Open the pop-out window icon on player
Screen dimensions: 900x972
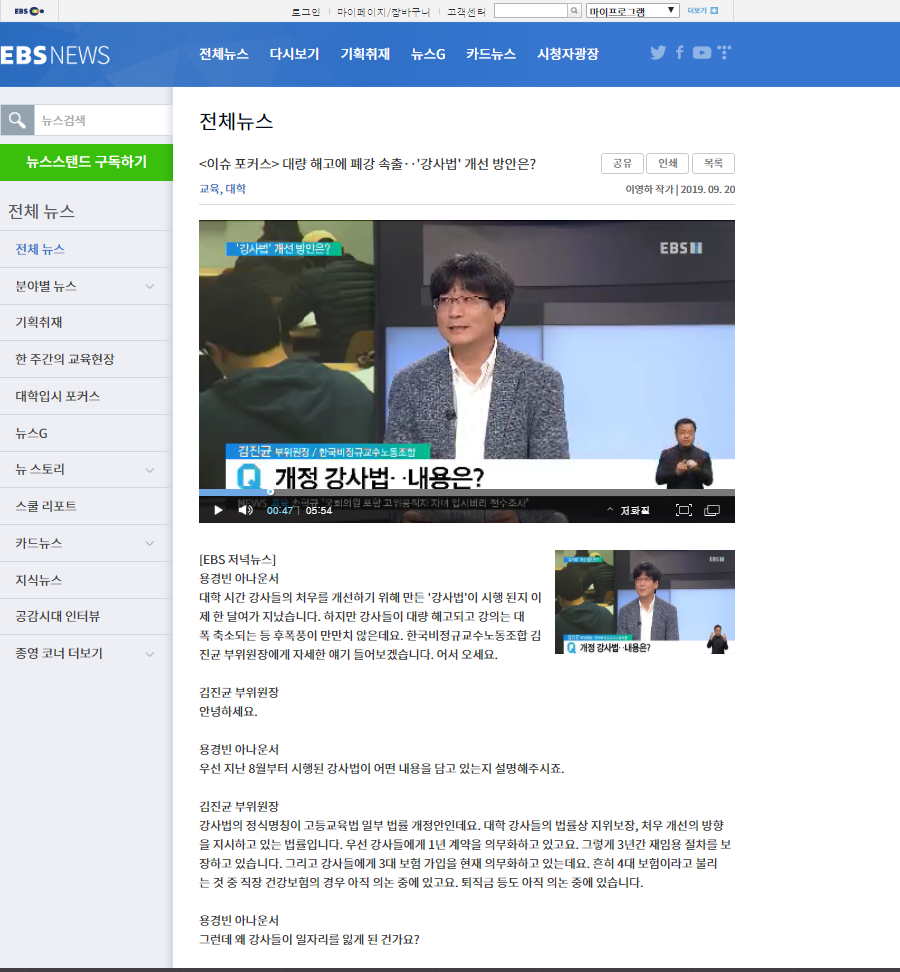click(x=712, y=510)
